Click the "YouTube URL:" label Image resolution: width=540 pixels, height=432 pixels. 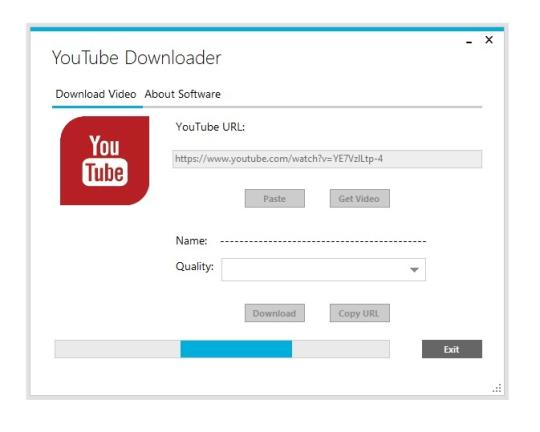point(210,127)
